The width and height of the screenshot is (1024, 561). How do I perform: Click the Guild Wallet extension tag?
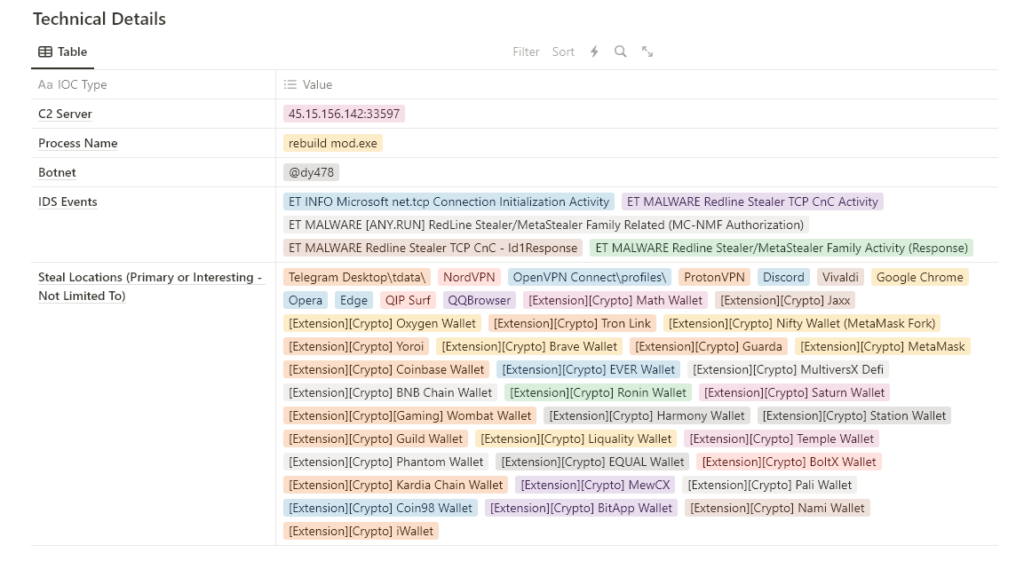(376, 439)
